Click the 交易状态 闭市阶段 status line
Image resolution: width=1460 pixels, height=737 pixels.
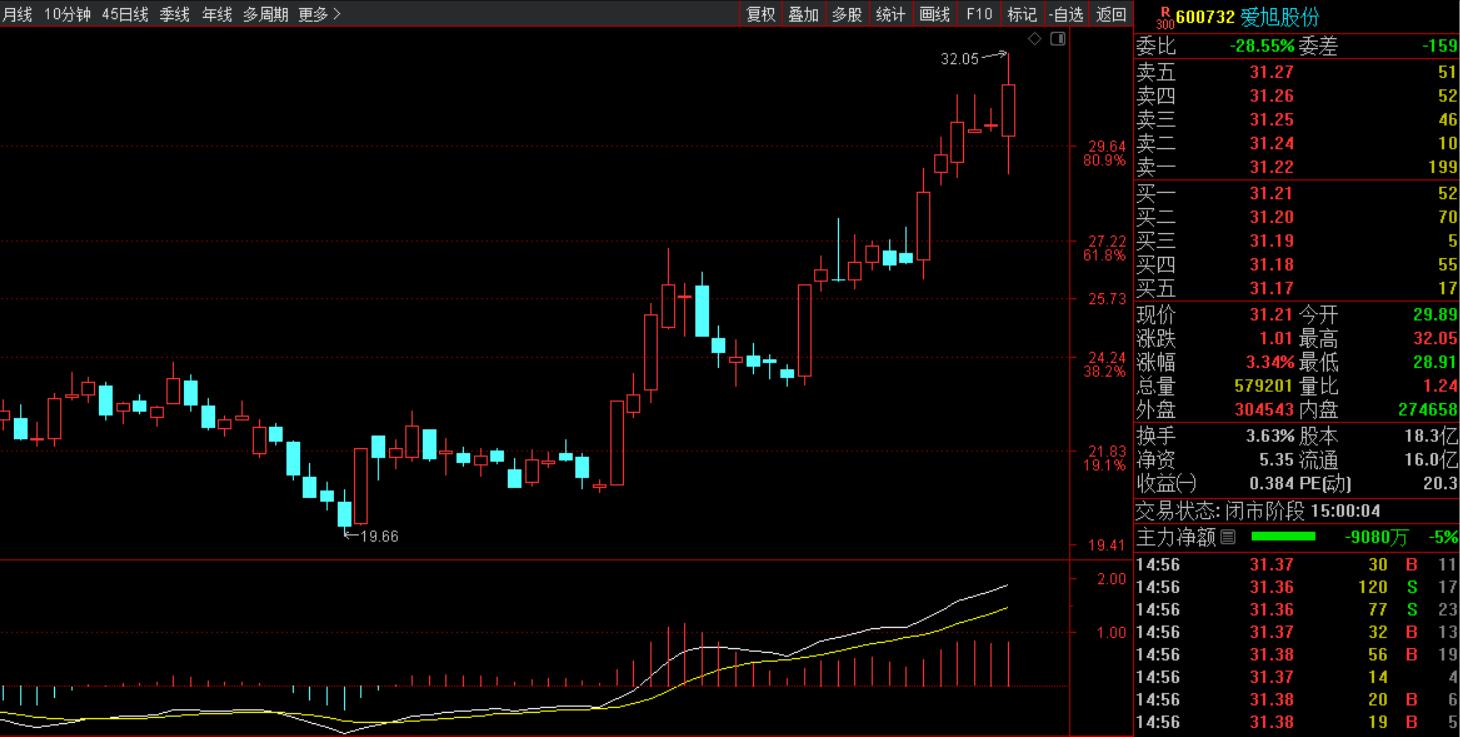1259,511
